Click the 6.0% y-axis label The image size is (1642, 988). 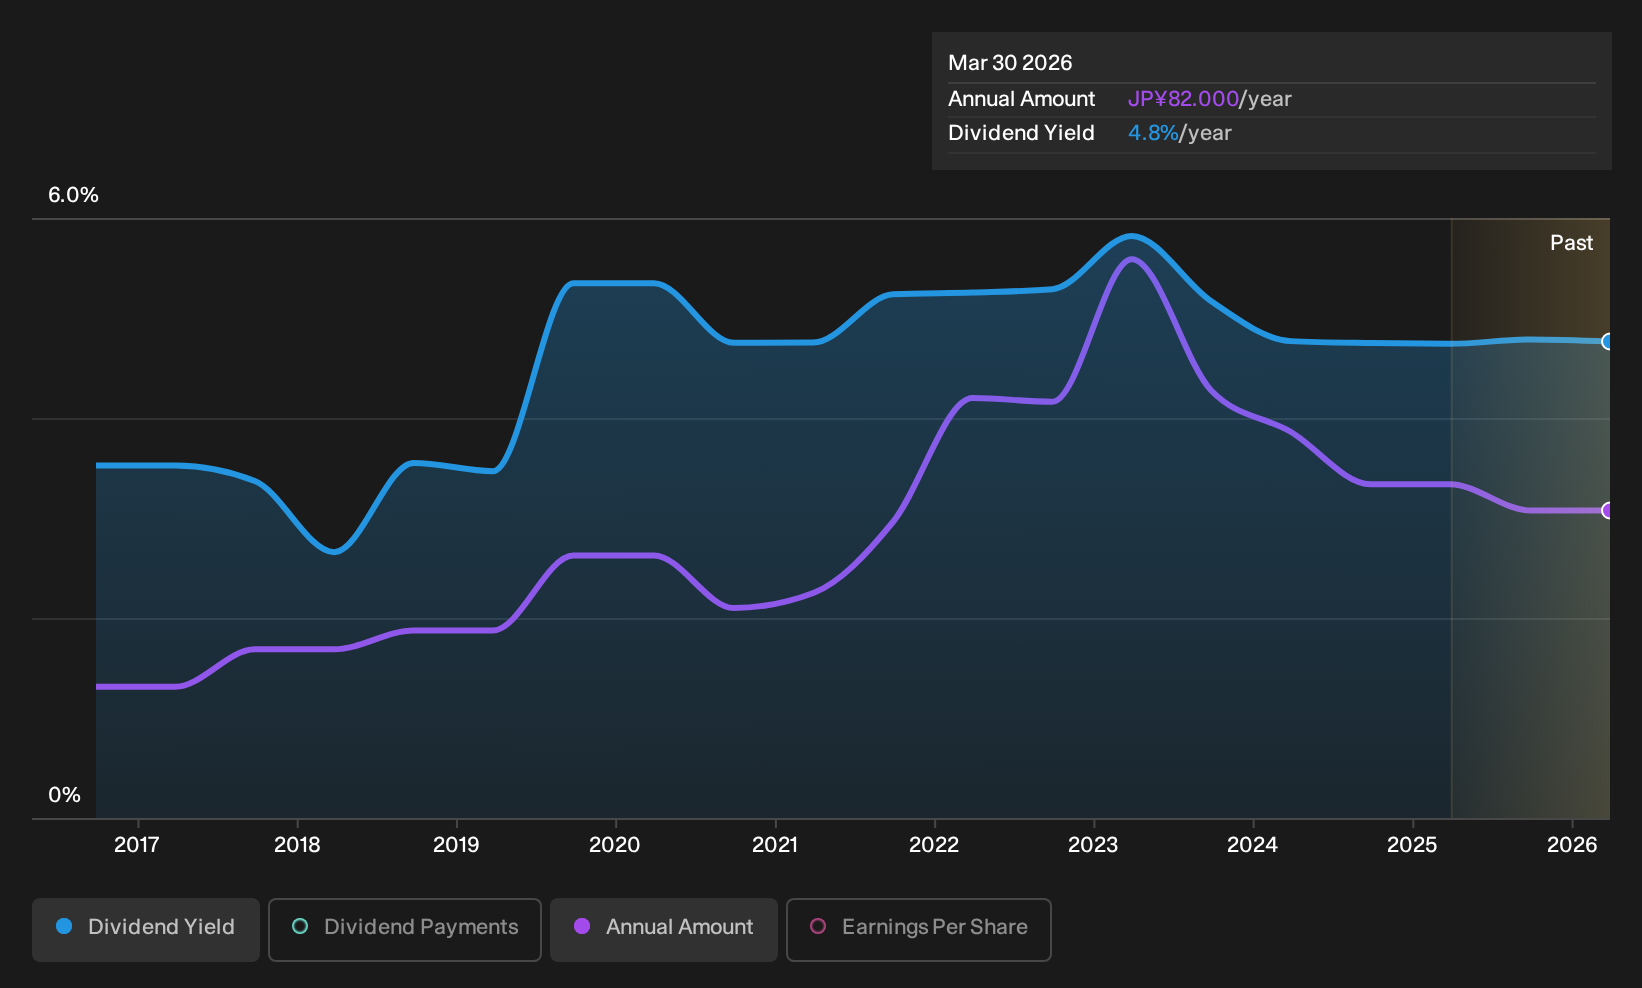(74, 195)
